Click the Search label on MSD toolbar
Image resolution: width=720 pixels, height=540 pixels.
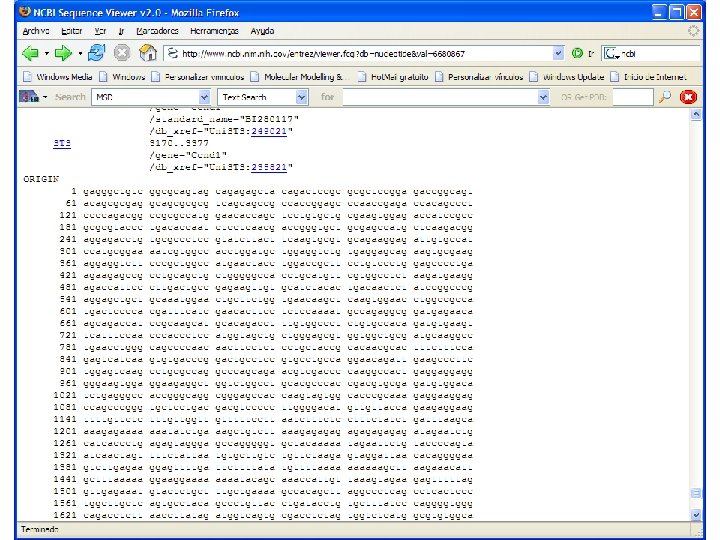click(x=70, y=97)
